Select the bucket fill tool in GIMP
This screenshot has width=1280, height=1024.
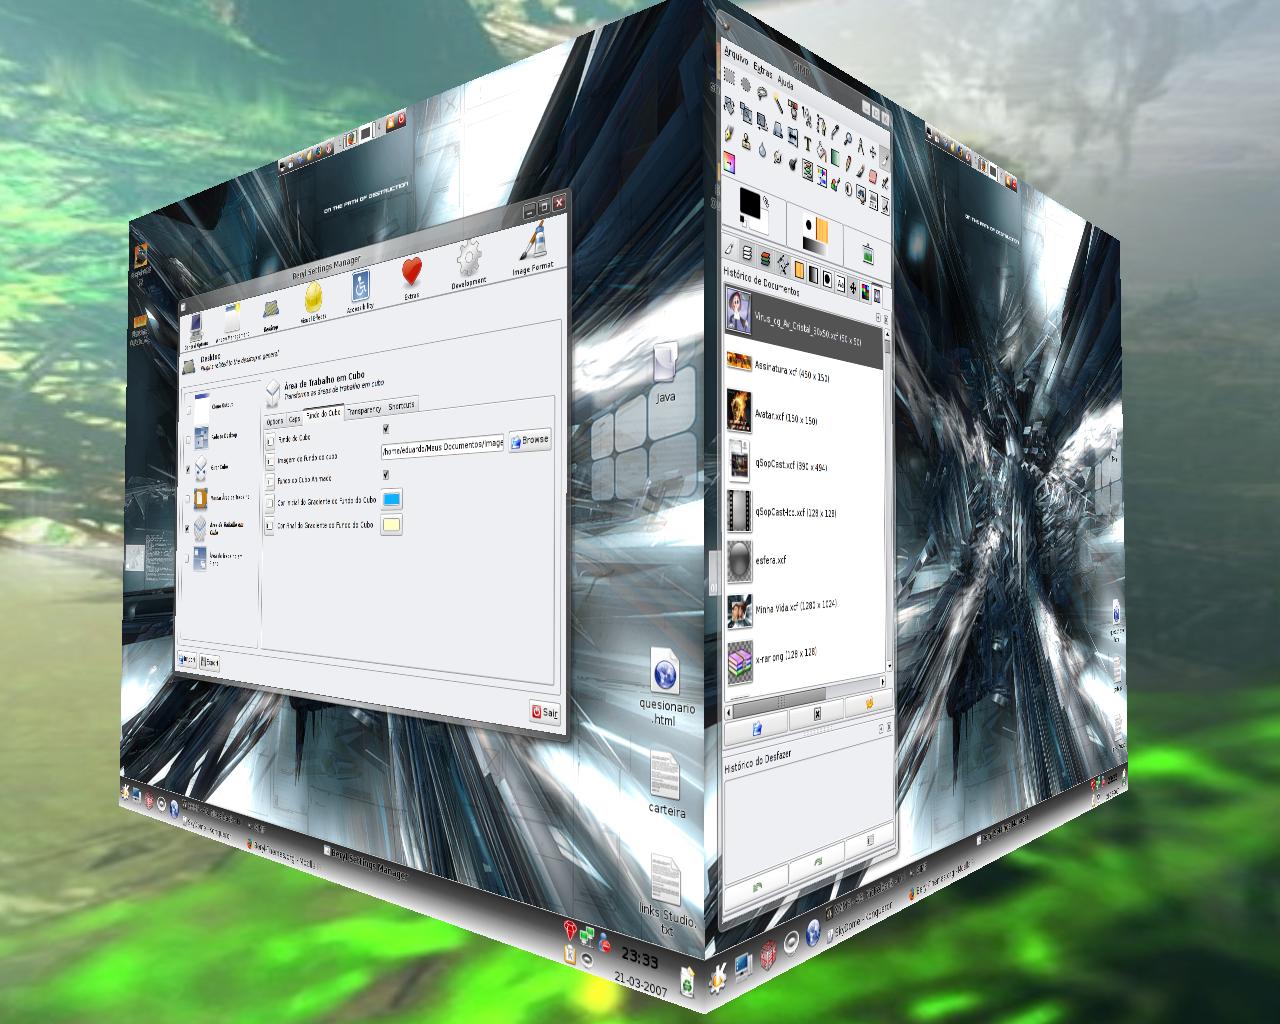tap(822, 152)
